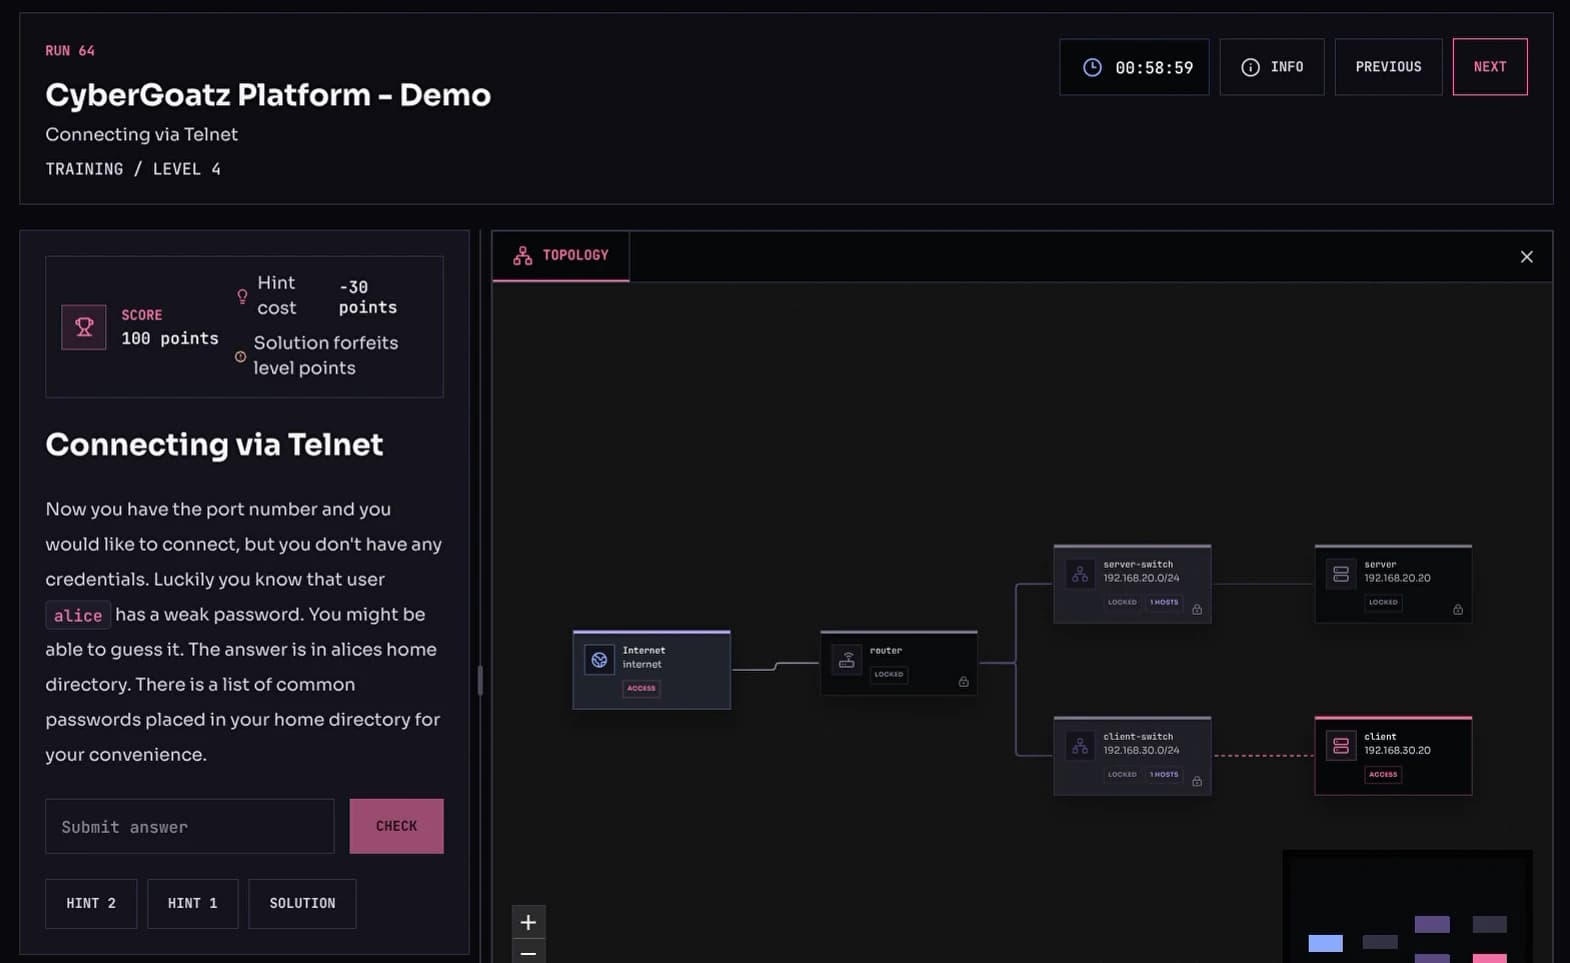Click the panel divider handle
The width and height of the screenshot is (1570, 963).
(480, 680)
